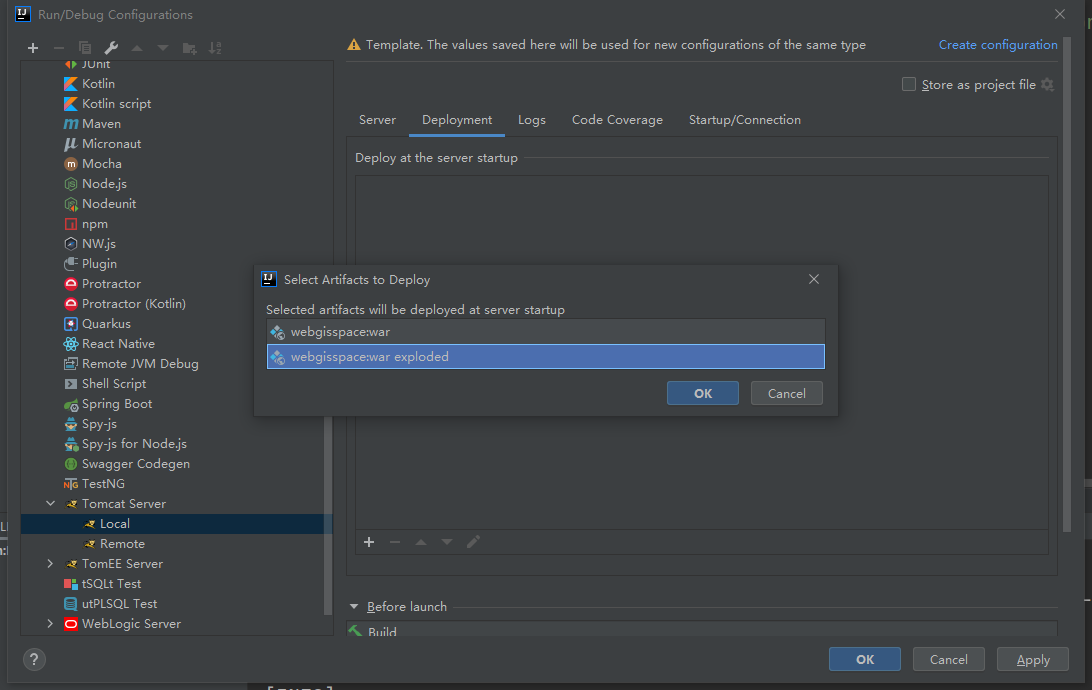Switch to the Server tab
This screenshot has height=690, width=1092.
pyautogui.click(x=377, y=120)
